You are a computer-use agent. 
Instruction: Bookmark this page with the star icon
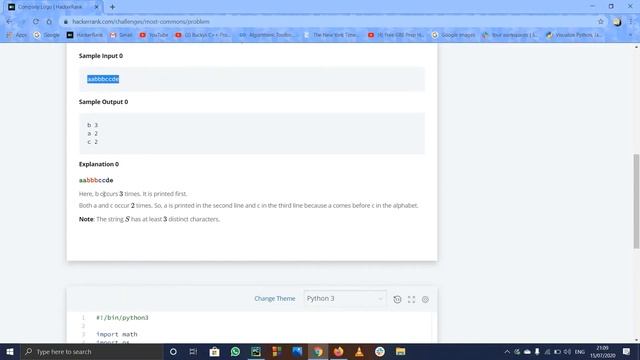coord(600,22)
